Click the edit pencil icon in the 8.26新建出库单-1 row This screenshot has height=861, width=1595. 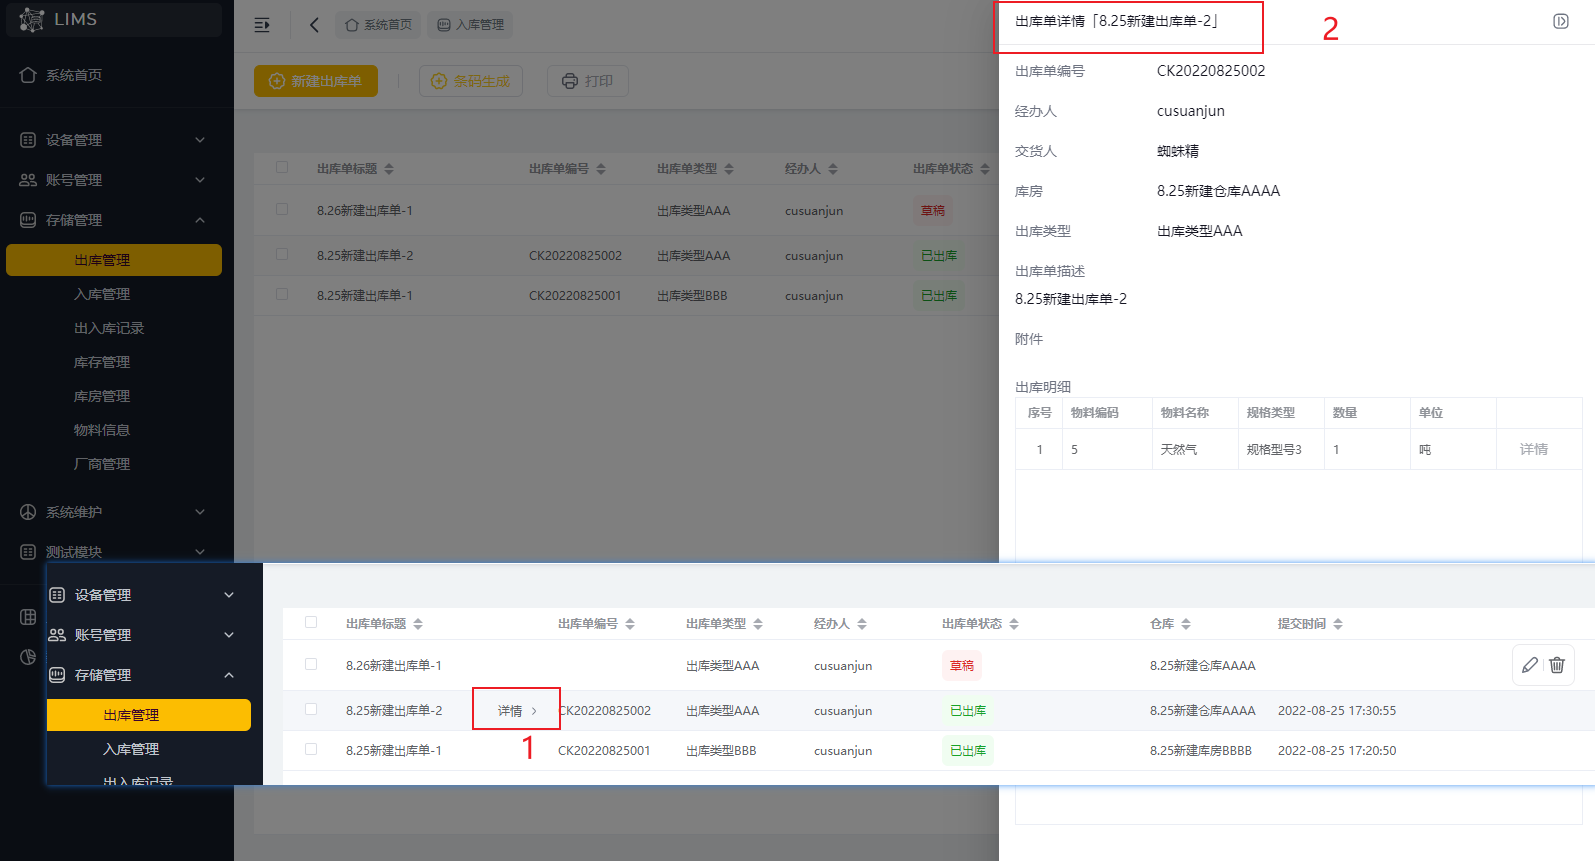1530,665
